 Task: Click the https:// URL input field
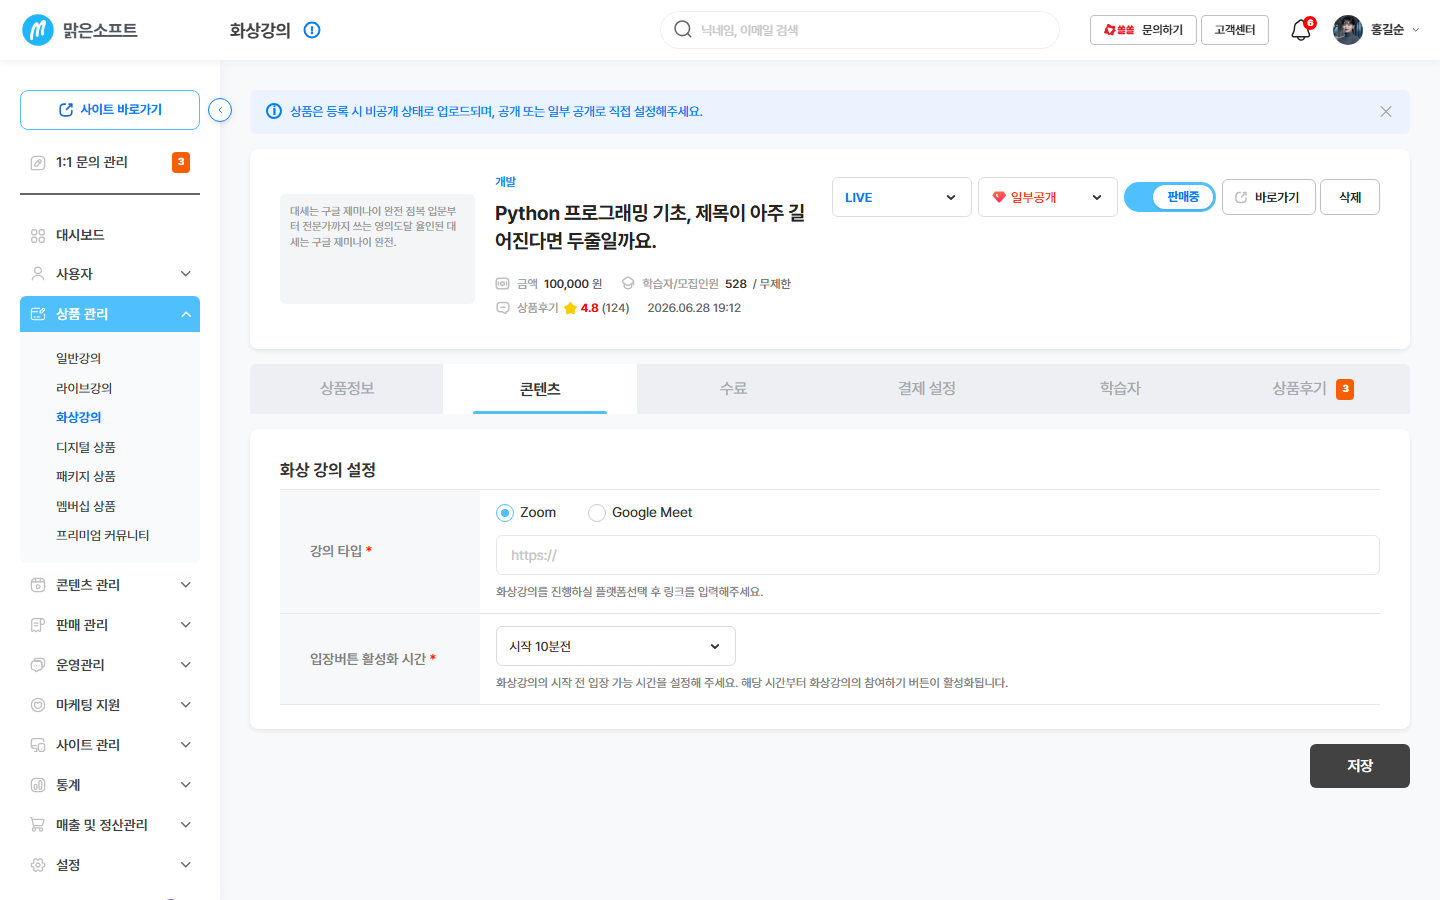[938, 555]
